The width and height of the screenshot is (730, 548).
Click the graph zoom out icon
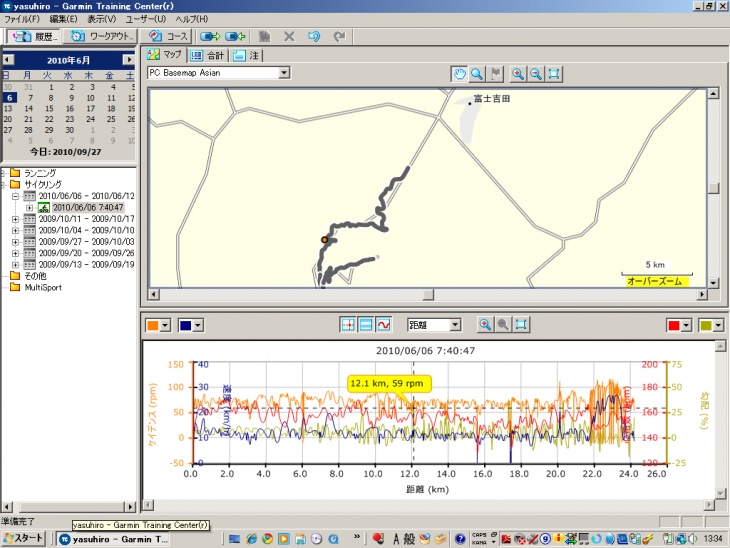(x=503, y=325)
